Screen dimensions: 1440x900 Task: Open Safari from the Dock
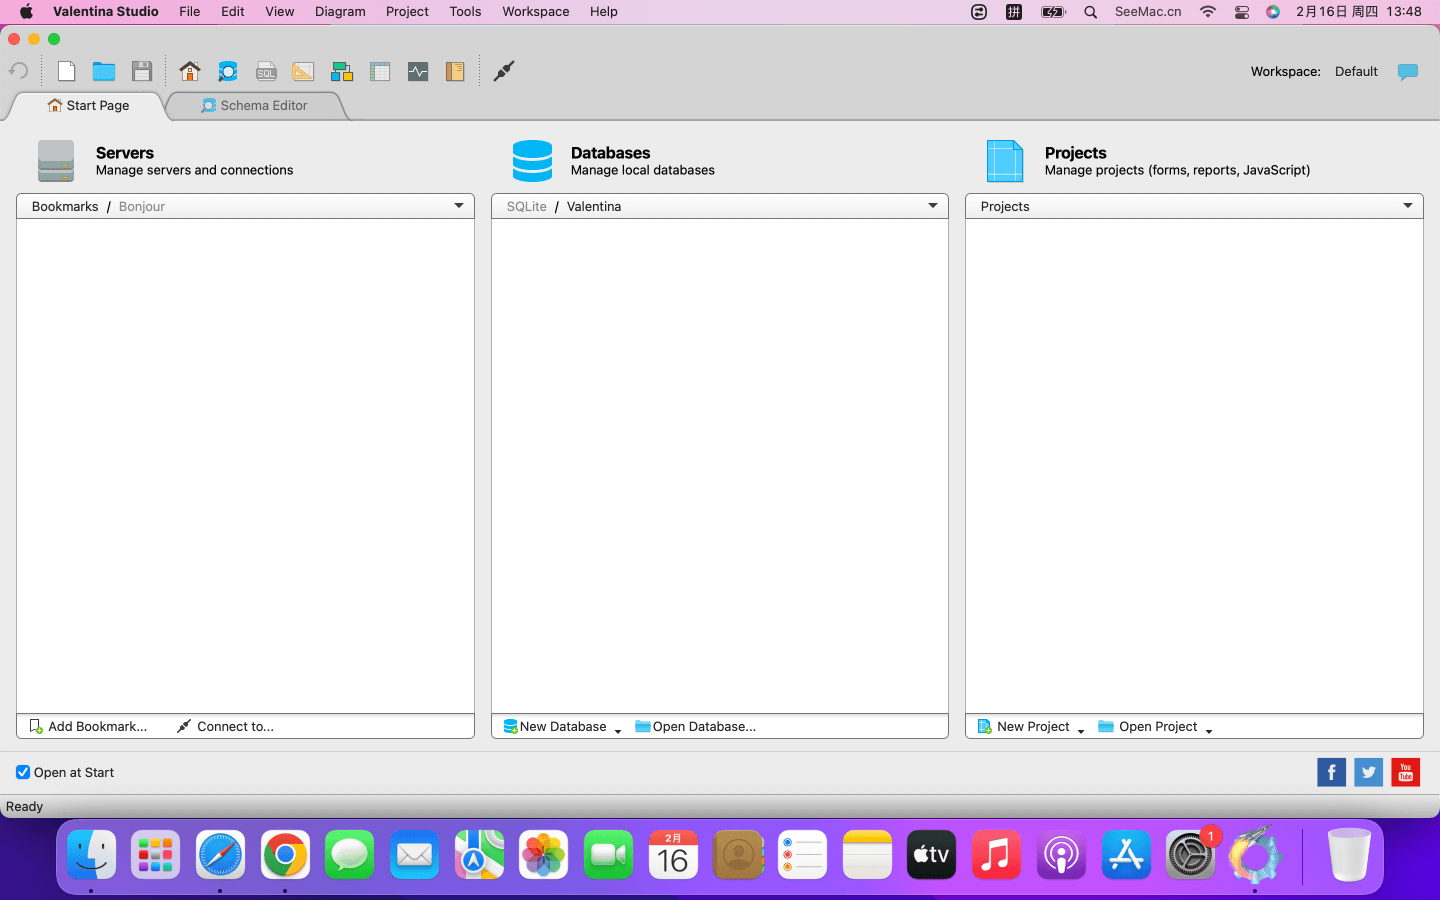220,855
